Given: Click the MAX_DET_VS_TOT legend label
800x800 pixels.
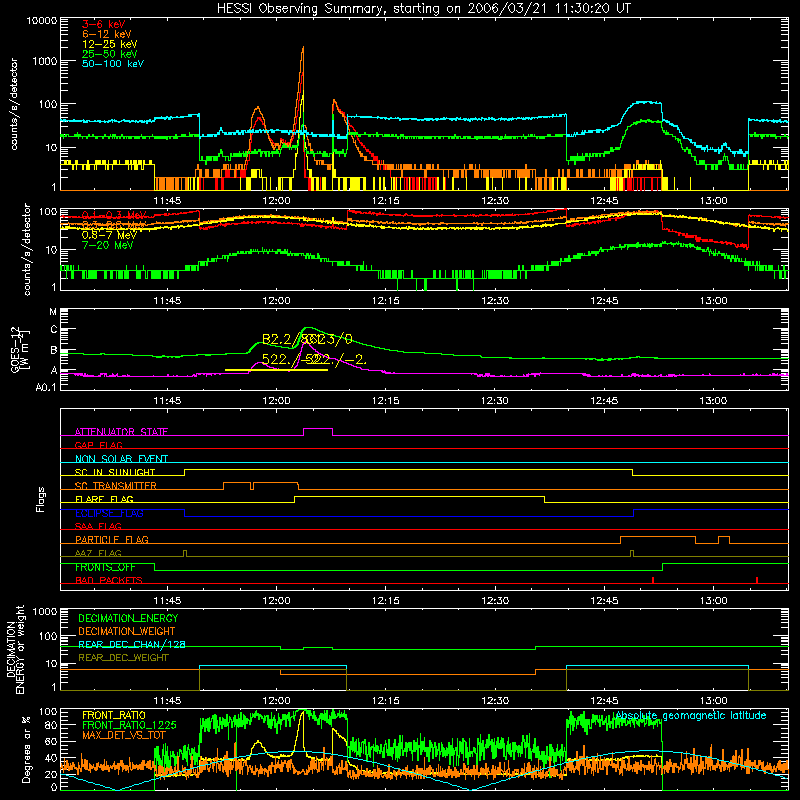Looking at the screenshot, I should point(124,735).
